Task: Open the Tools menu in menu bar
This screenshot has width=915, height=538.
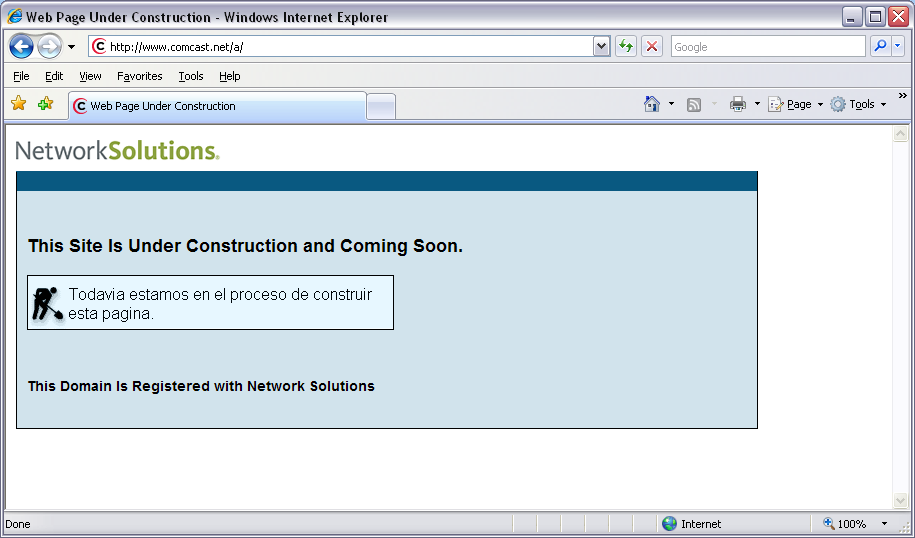Action: [191, 76]
